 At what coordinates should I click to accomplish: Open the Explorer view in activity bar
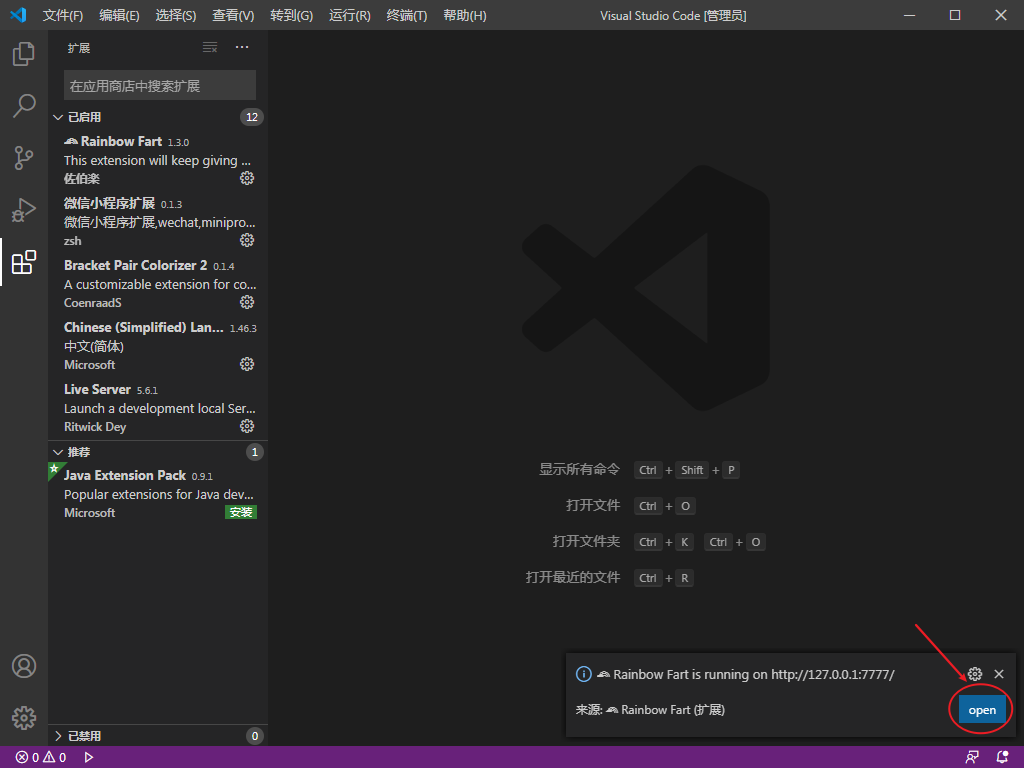tap(24, 54)
